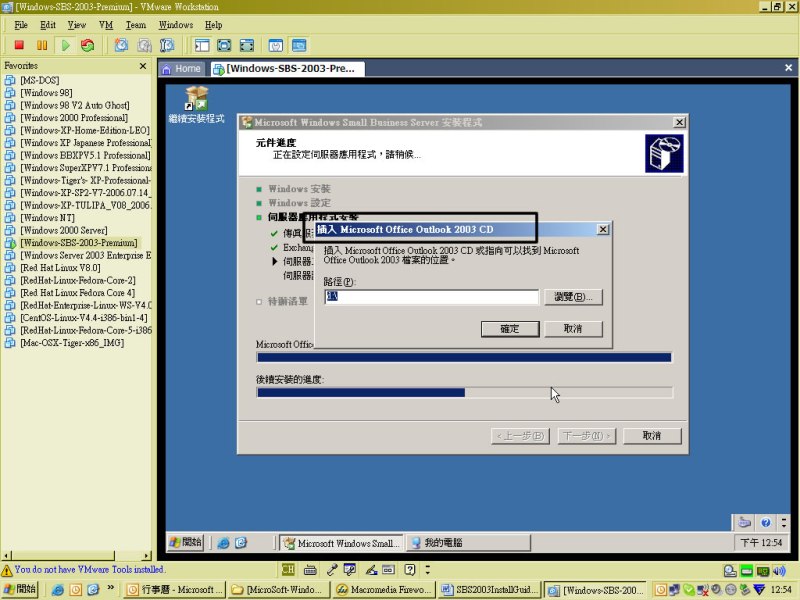Choose Mac-OSX-Tiger-x86_IMG from Favorites list
The image size is (800, 600).
tap(71, 343)
